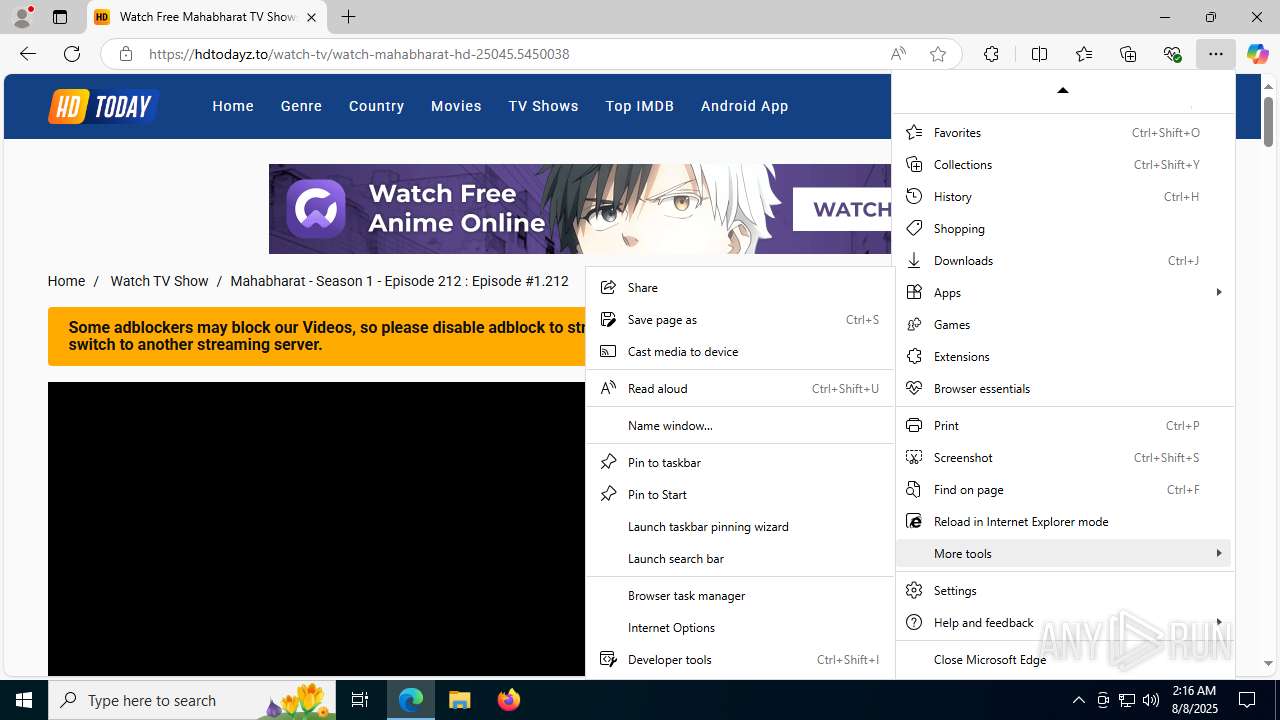Open File Explorer from taskbar
The image size is (1280, 720).
point(460,700)
